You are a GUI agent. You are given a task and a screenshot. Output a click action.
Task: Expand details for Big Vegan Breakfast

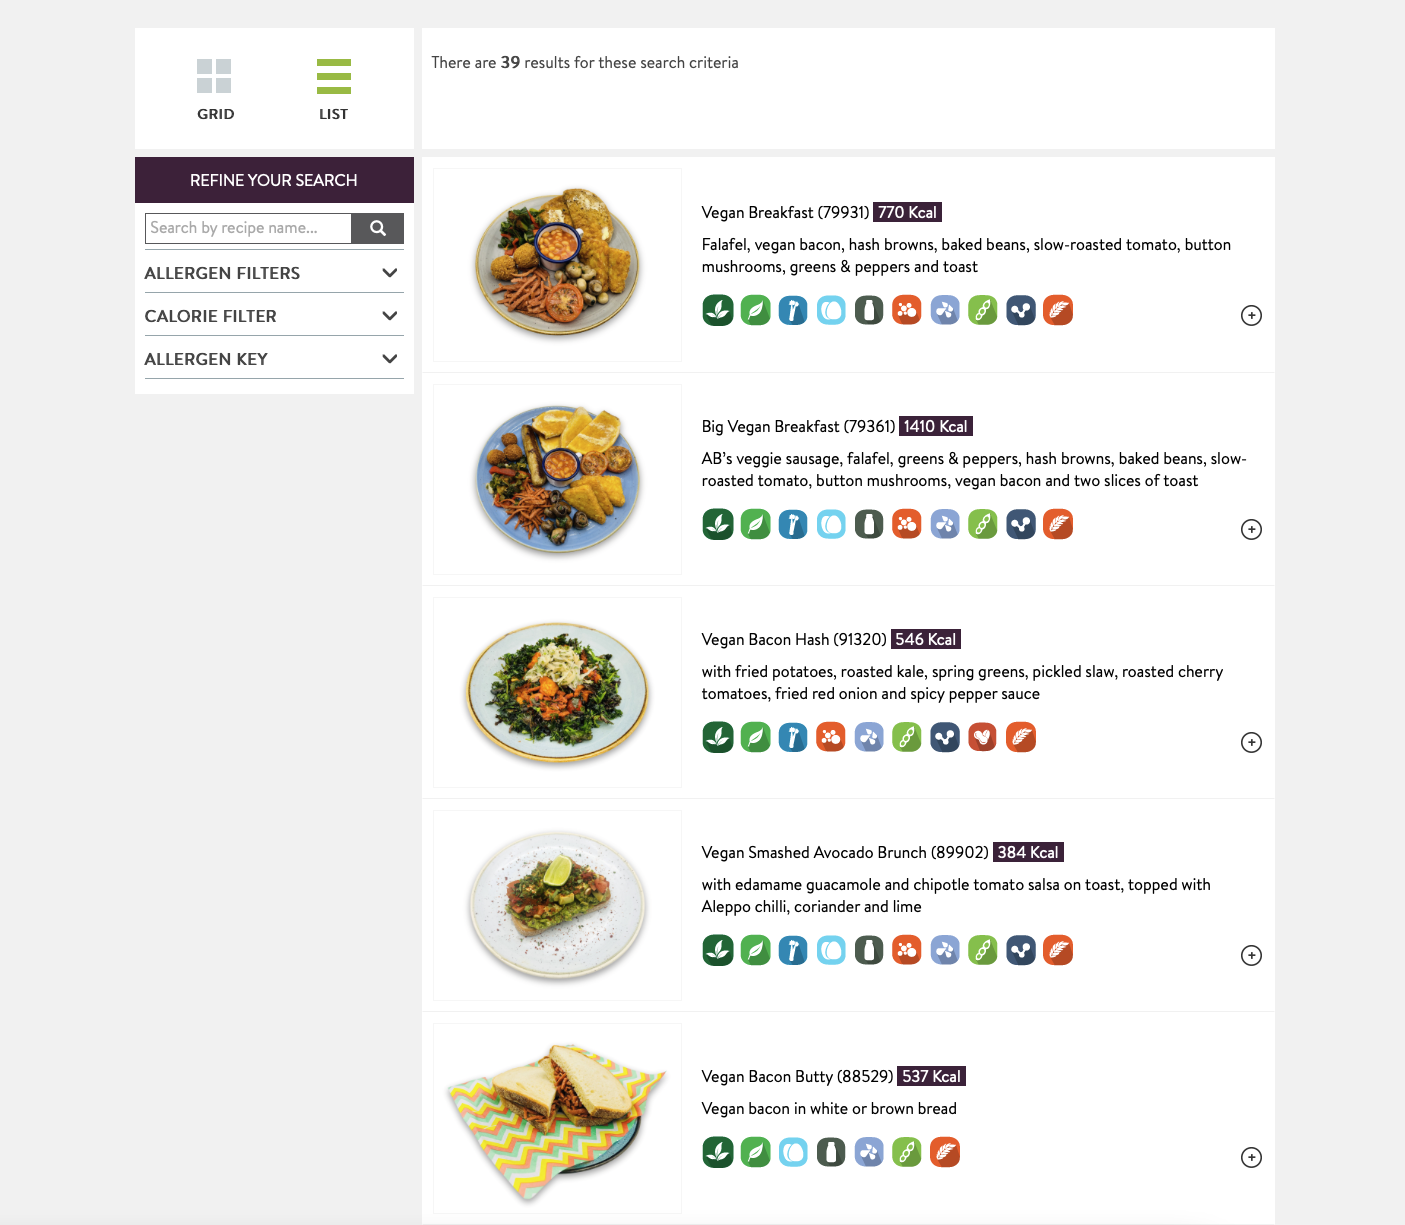click(x=1250, y=530)
